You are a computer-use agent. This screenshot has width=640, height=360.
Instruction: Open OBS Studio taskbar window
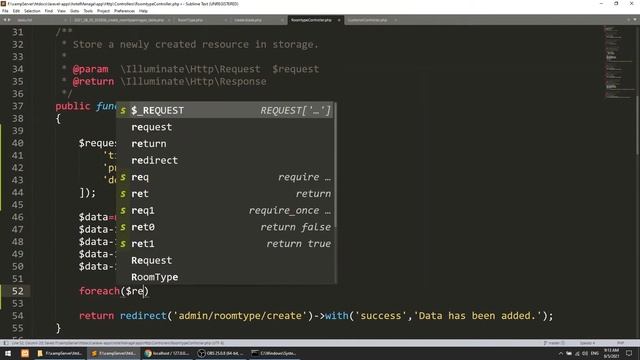coord(221,353)
